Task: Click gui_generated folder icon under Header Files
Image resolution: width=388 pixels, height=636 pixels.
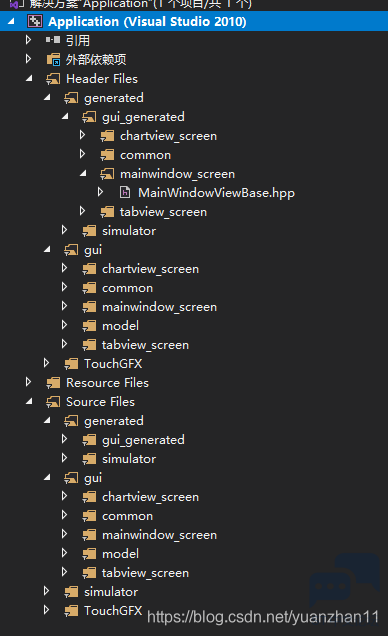Action: (89, 117)
